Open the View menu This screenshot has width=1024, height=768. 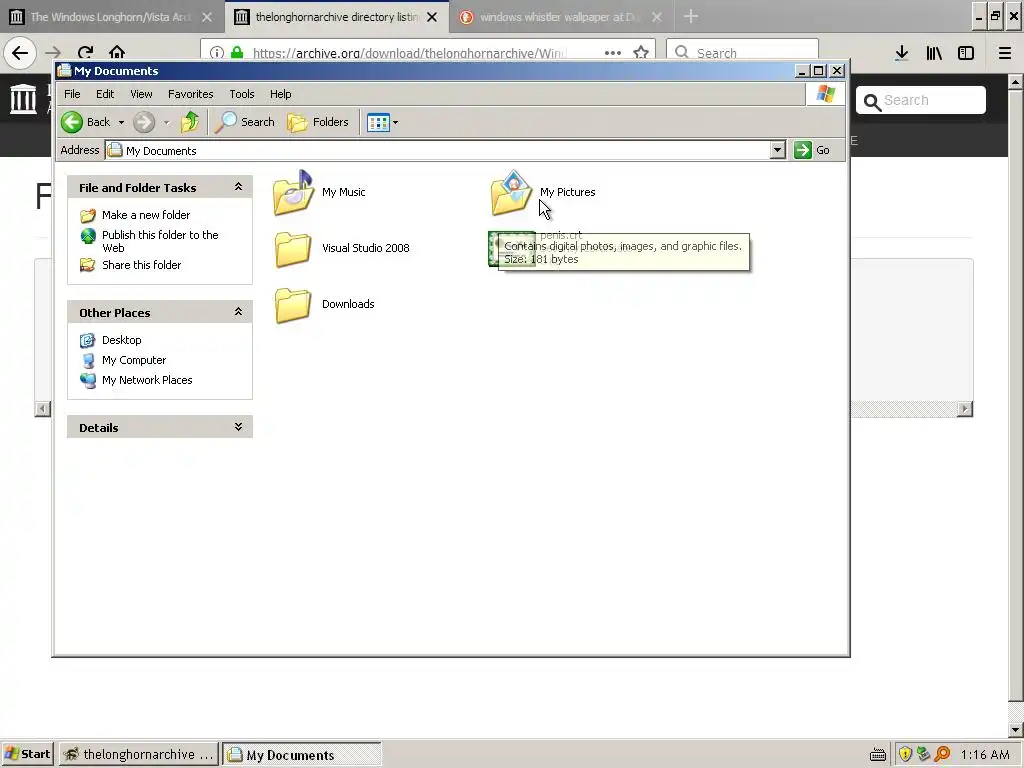pos(141,94)
